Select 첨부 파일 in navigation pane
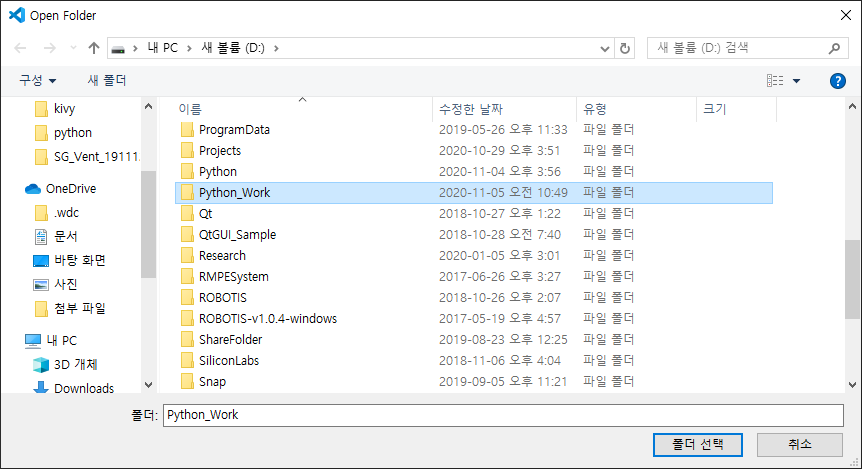 pyautogui.click(x=80, y=309)
